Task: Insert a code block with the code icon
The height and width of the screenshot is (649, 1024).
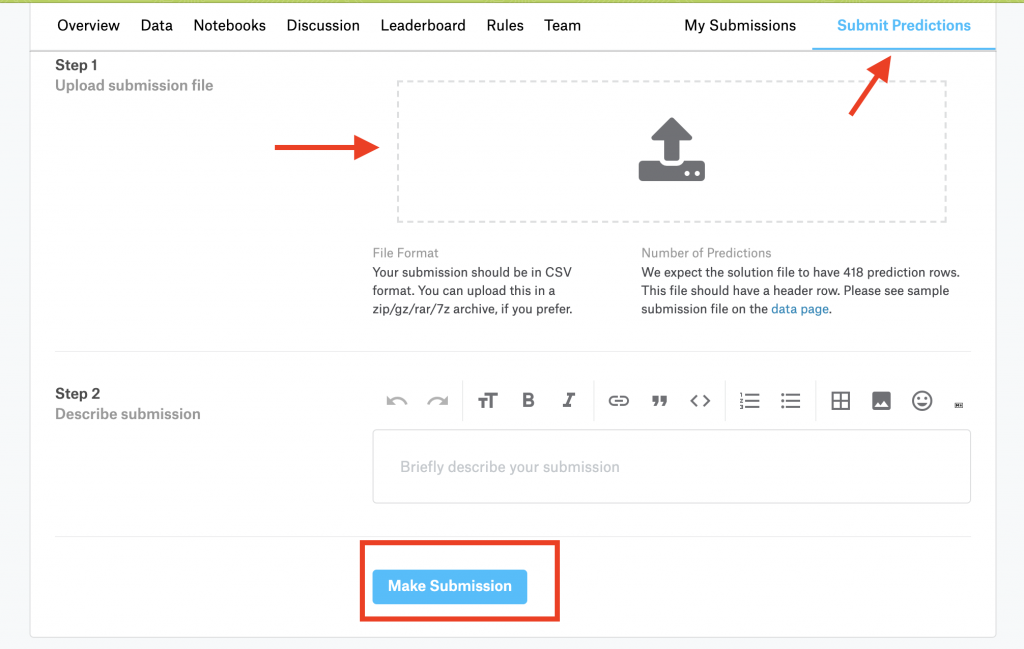Action: 700,401
